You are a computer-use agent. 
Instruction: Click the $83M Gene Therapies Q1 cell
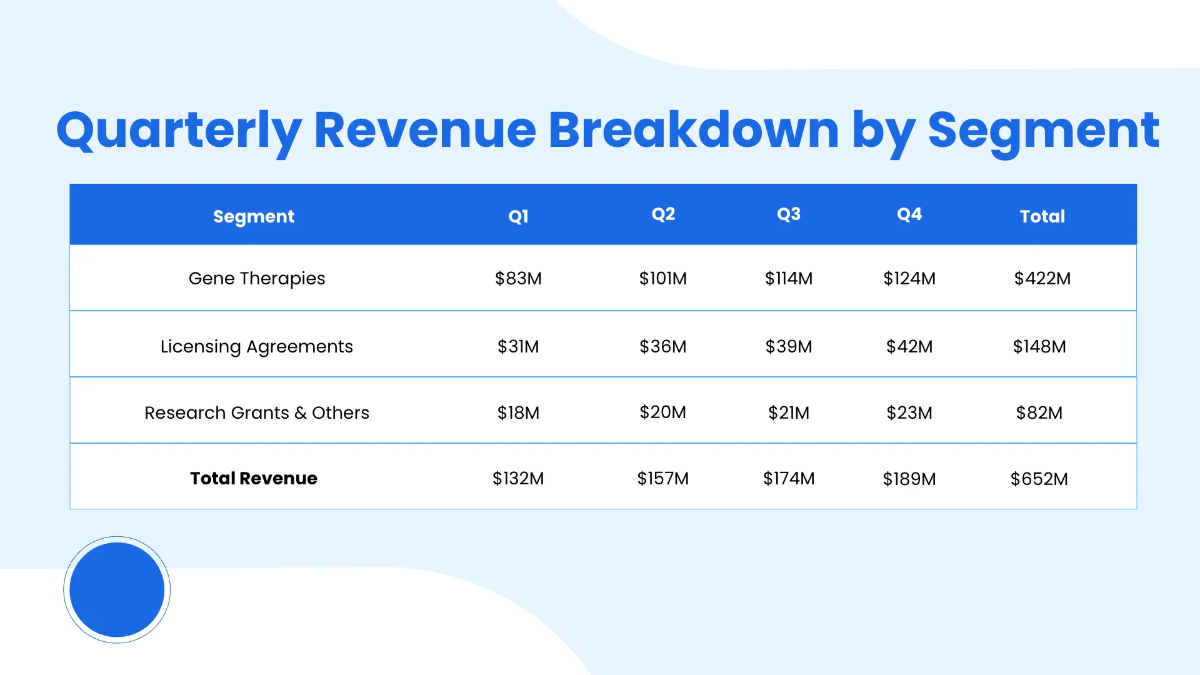coord(518,278)
